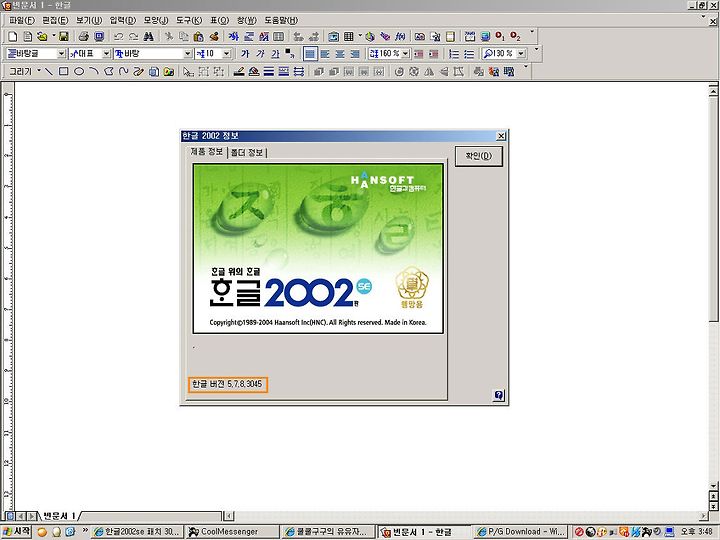Cut selection with scissors icon
Viewport: 720px width, 540px height.
169,36
